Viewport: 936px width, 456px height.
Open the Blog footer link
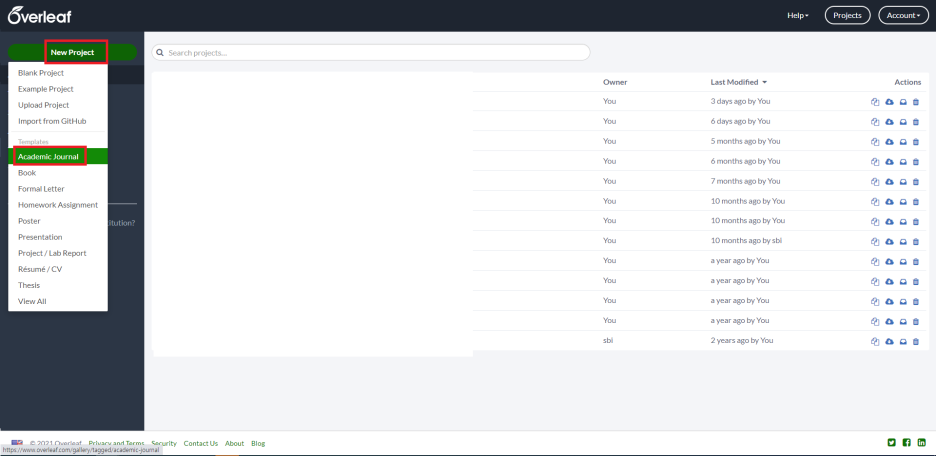coord(258,443)
